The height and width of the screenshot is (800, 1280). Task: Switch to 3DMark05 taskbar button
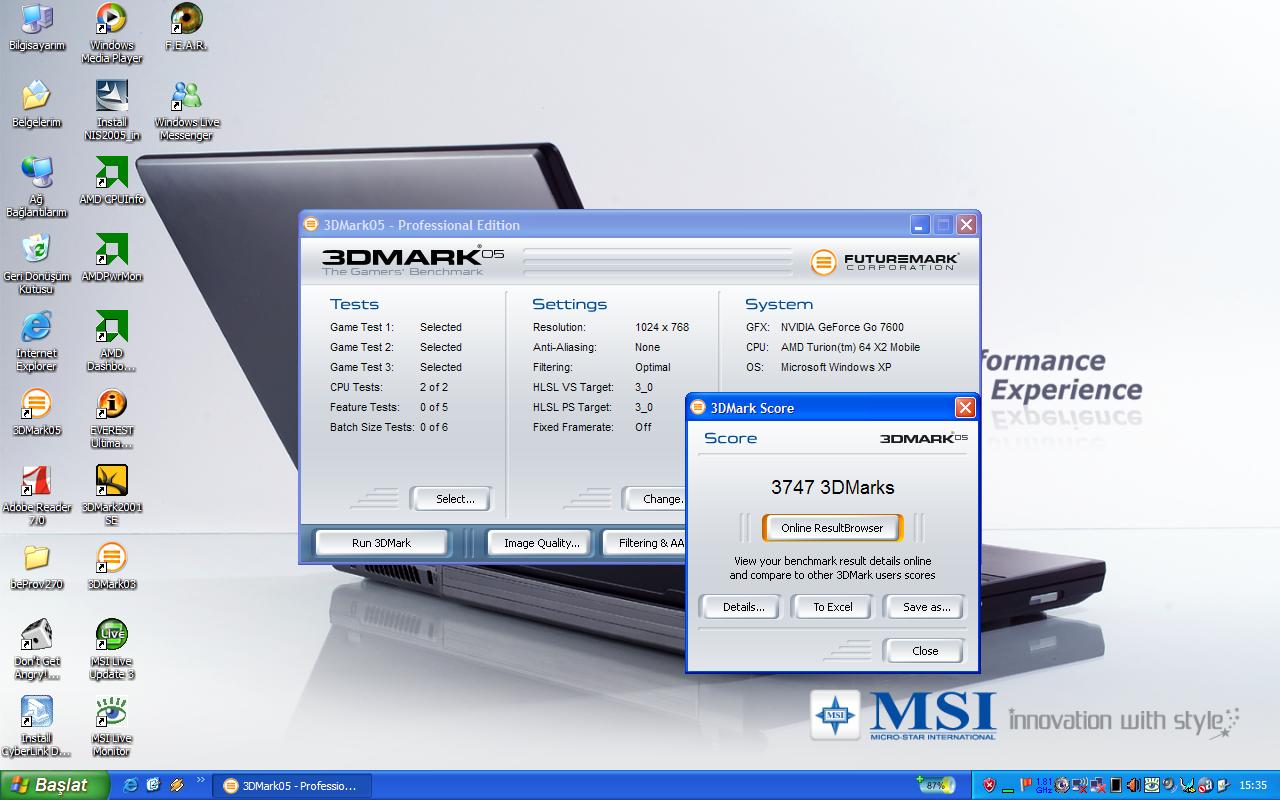[x=290, y=786]
